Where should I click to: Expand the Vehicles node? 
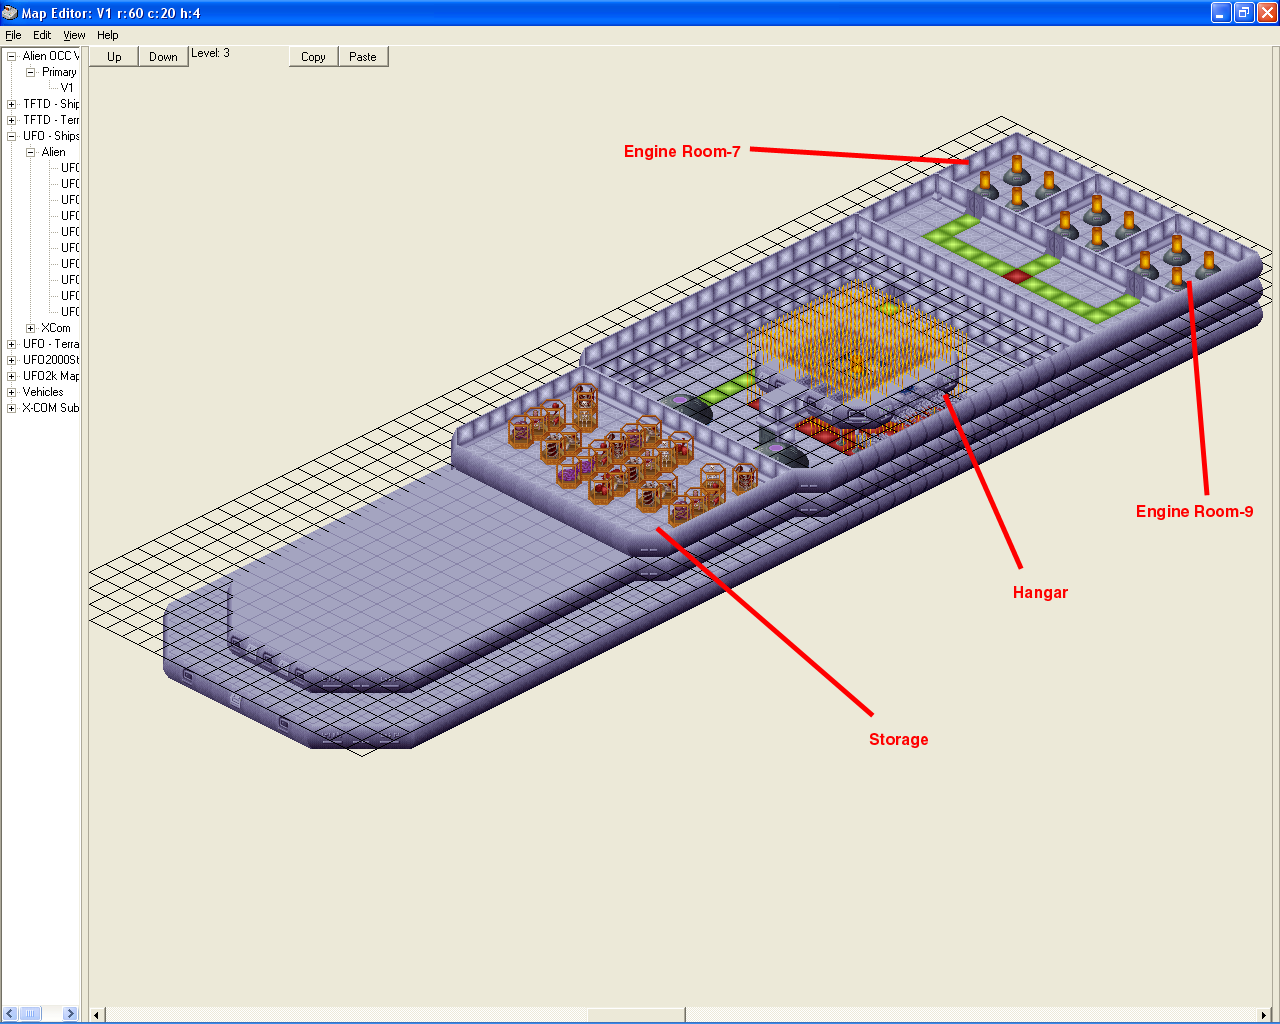coord(12,392)
